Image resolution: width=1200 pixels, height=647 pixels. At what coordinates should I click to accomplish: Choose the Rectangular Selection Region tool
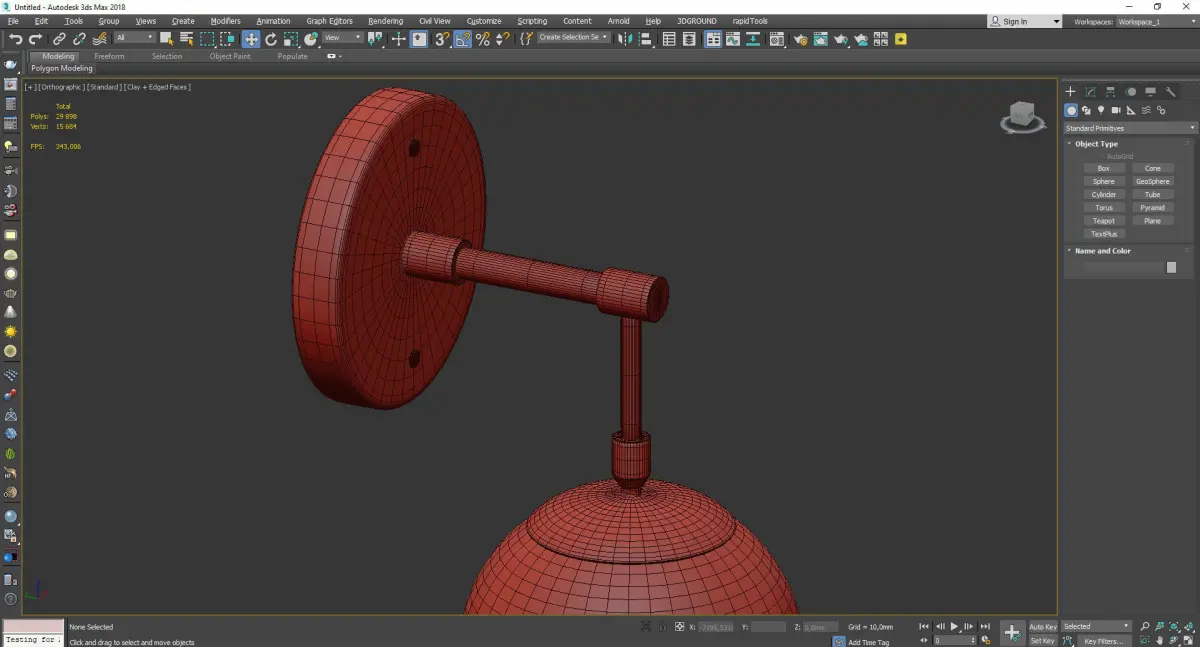[207, 39]
